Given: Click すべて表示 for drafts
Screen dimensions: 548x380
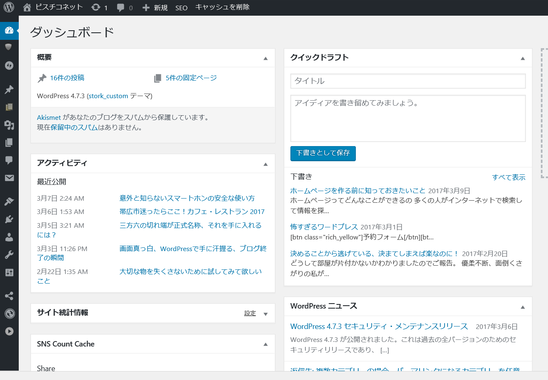Looking at the screenshot, I should 509,177.
